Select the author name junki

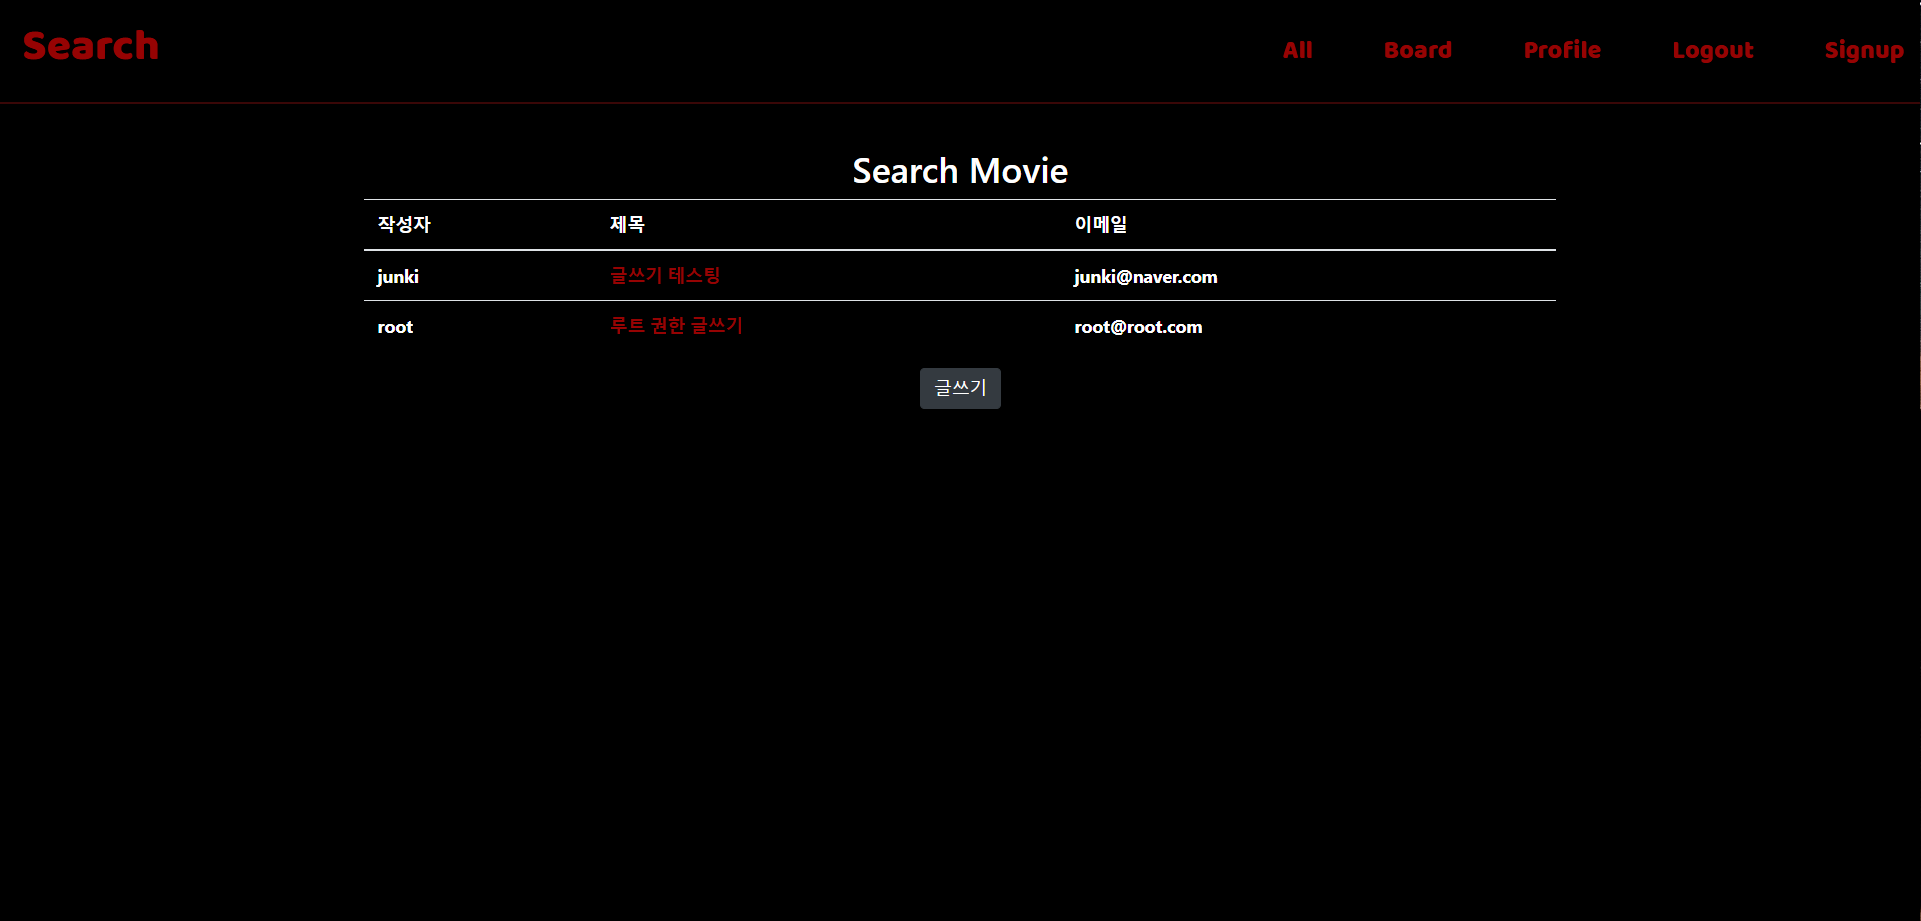pyautogui.click(x=397, y=276)
